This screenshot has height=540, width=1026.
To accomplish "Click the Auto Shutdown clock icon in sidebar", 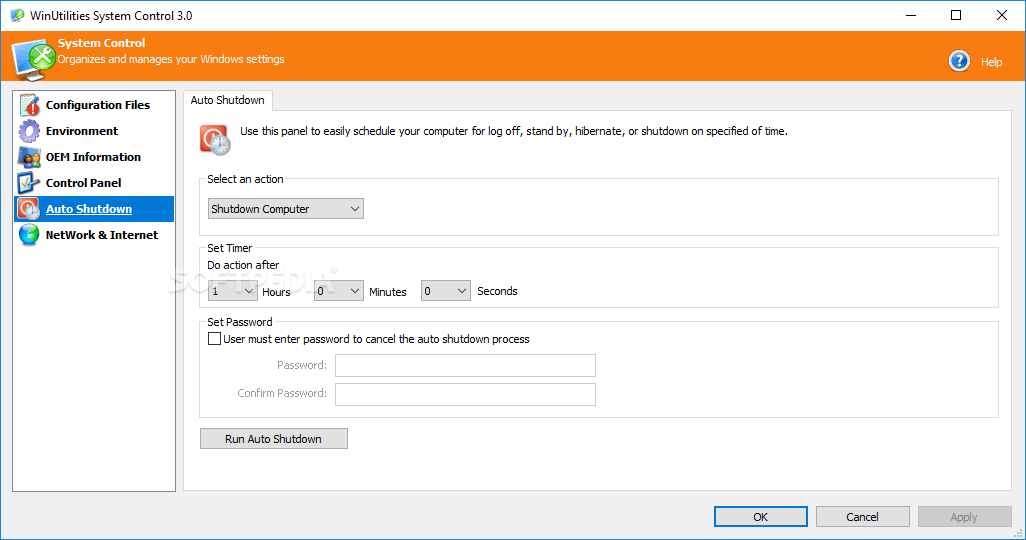I will tap(29, 209).
